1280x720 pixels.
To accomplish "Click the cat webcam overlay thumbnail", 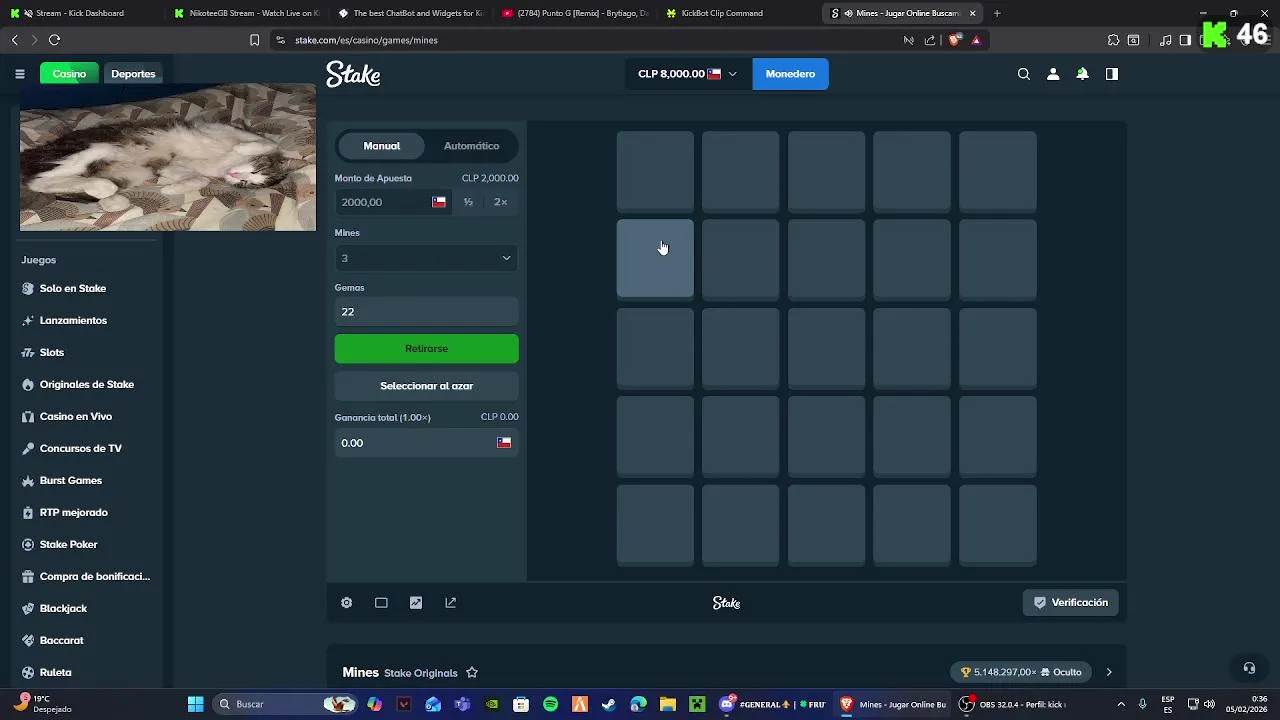I will (168, 157).
